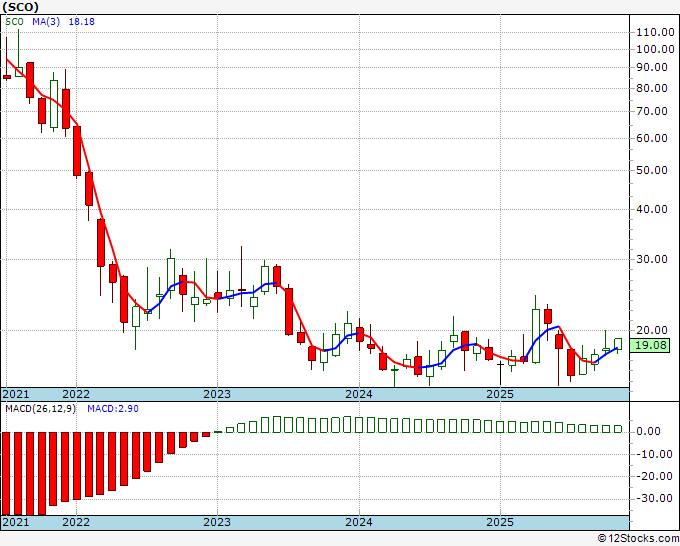This screenshot has height=546, width=680.
Task: Open the 12Stocks.com copyright link
Action: 638,539
